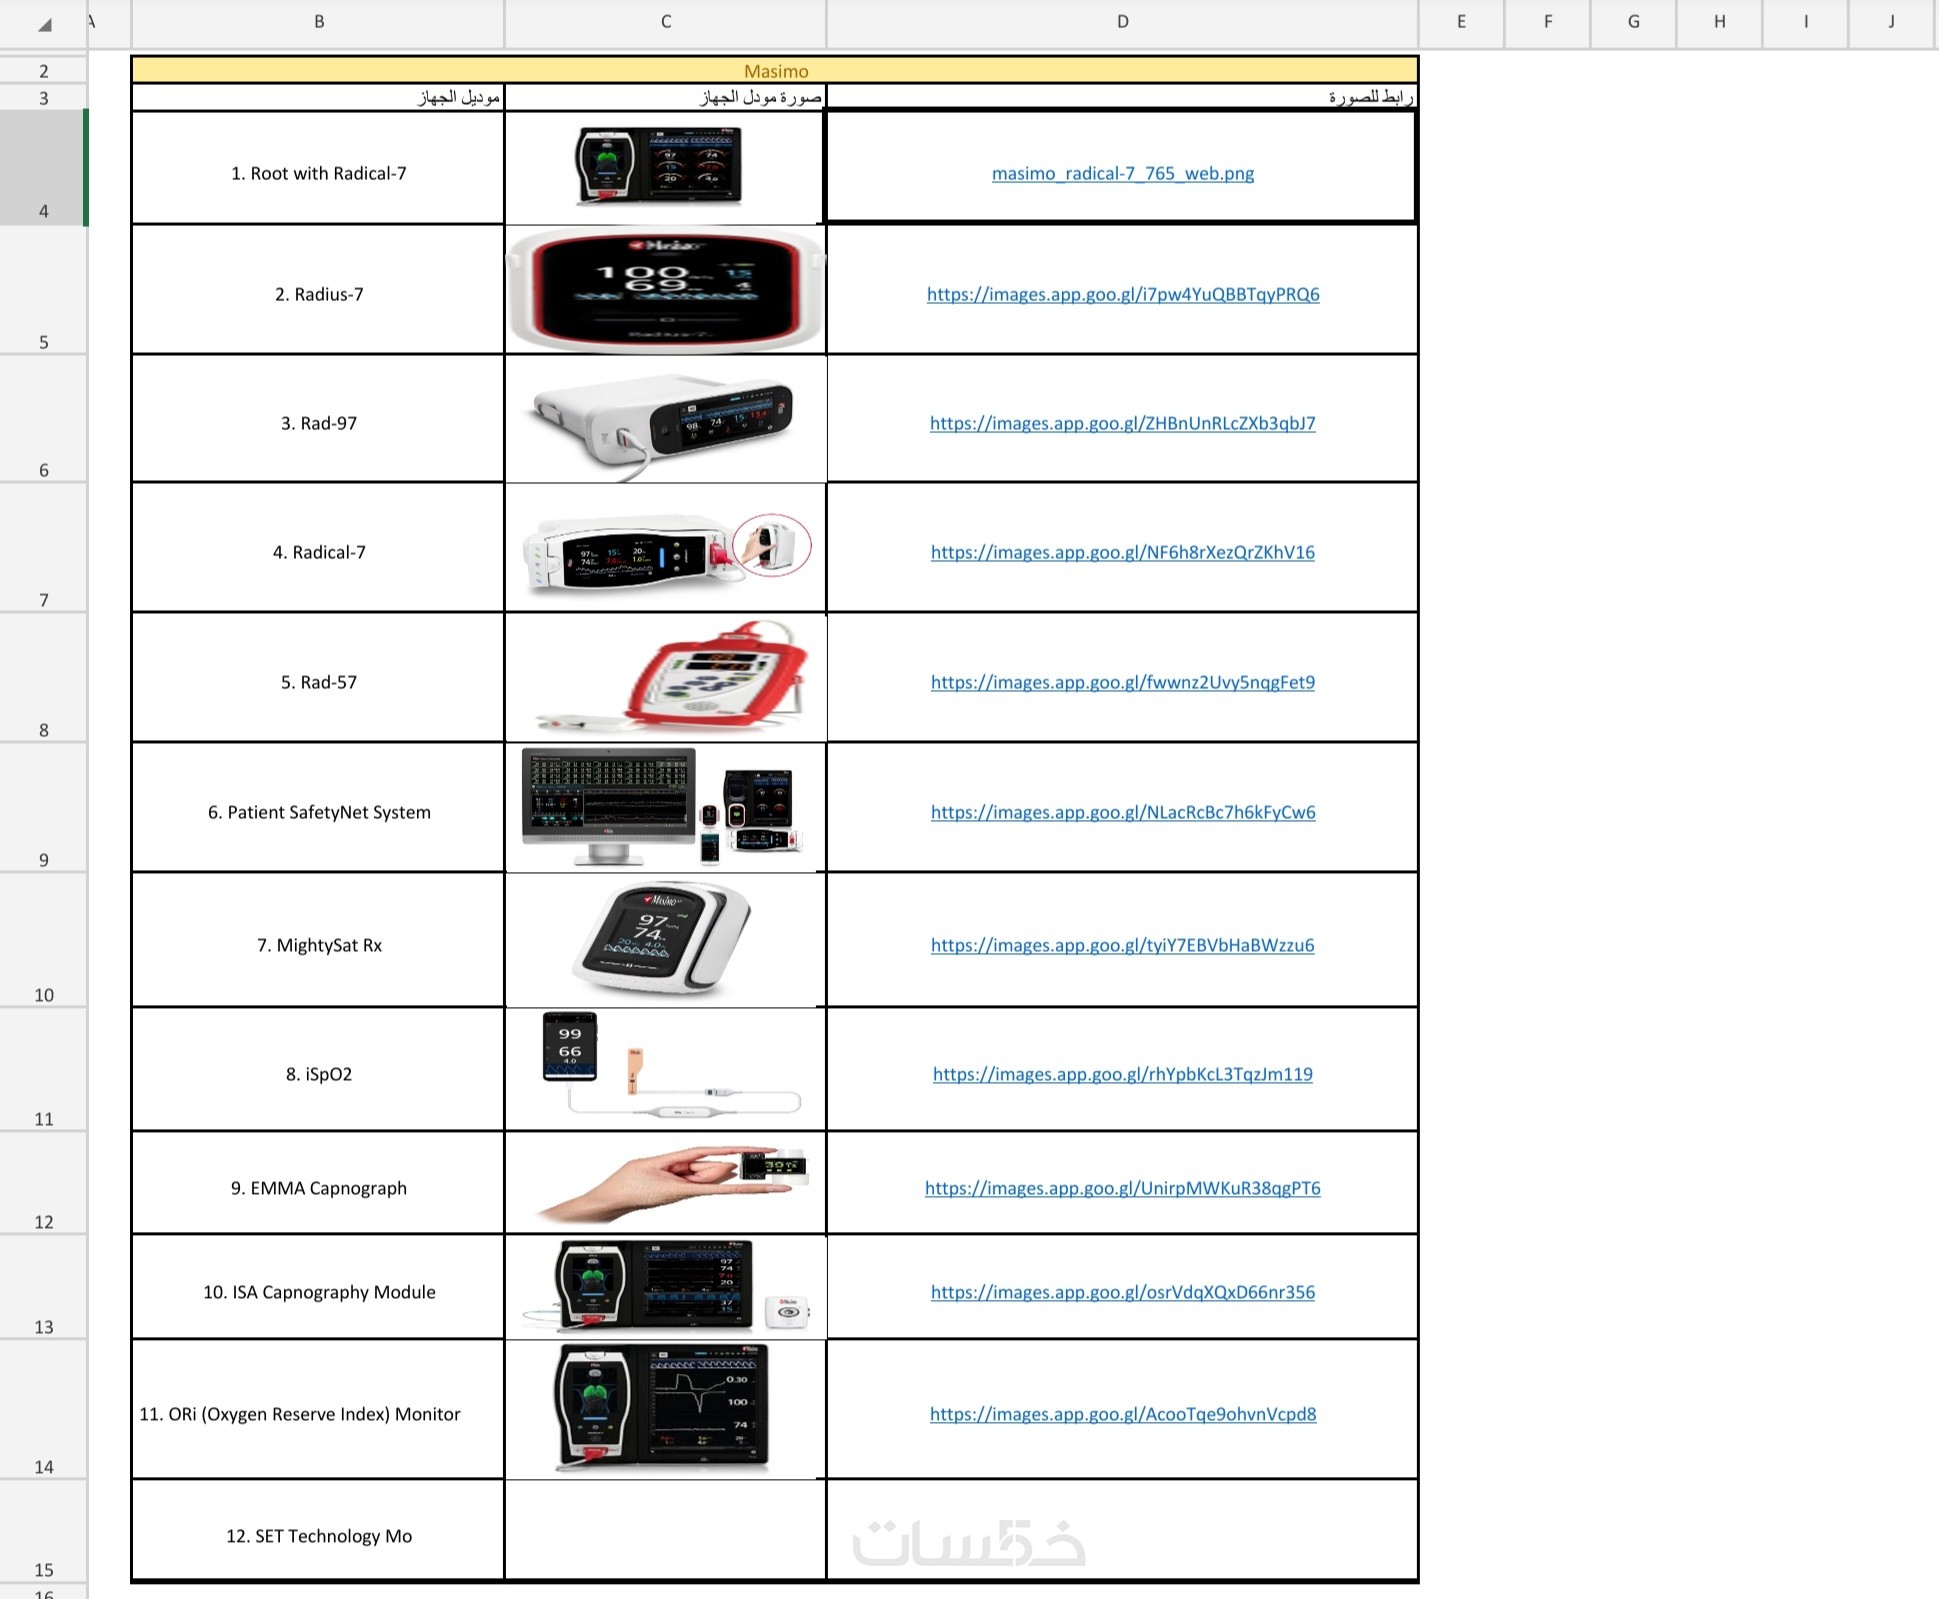Select the MightySat Rx oximeter picture
The image size is (1939, 1599).
point(662,940)
